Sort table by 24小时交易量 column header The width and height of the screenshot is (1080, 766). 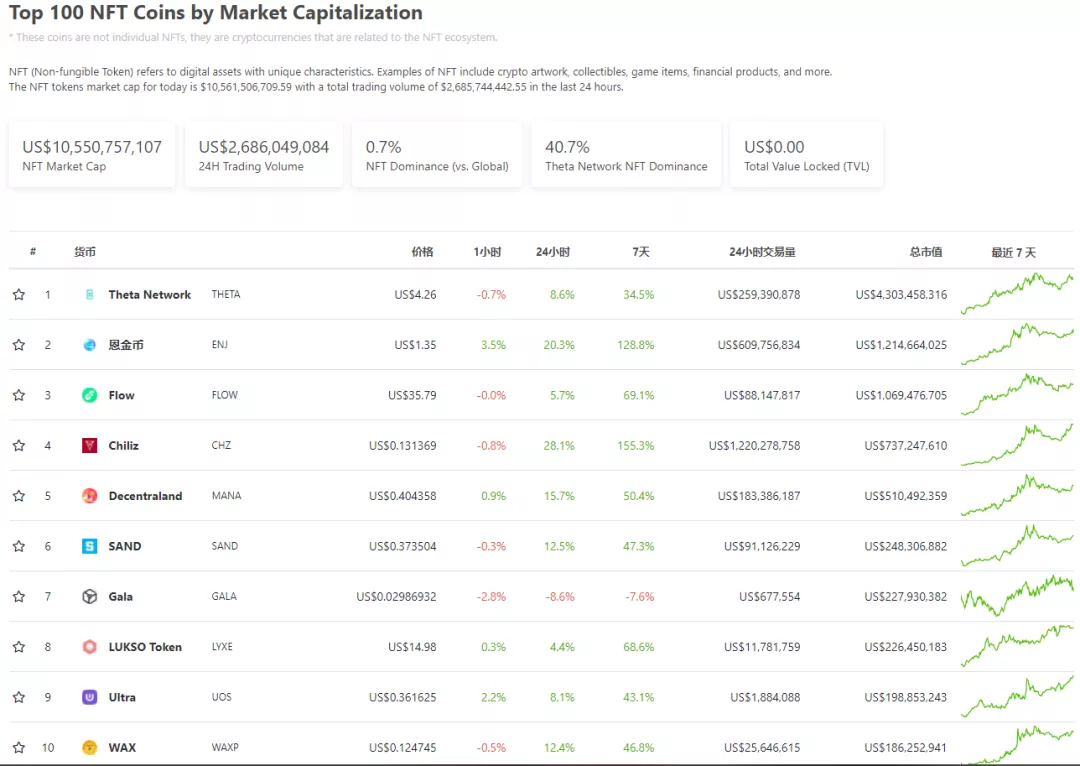pyautogui.click(x=762, y=252)
